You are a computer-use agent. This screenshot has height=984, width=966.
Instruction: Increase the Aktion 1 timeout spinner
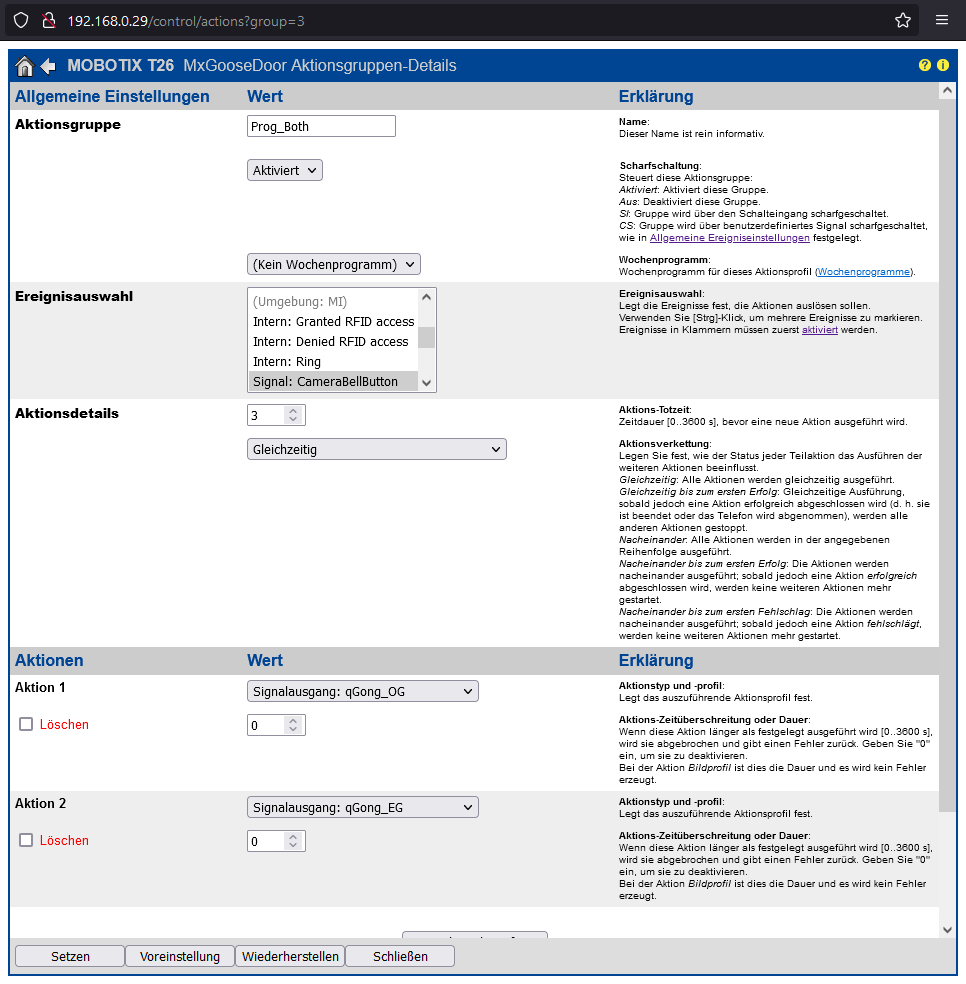click(293, 721)
